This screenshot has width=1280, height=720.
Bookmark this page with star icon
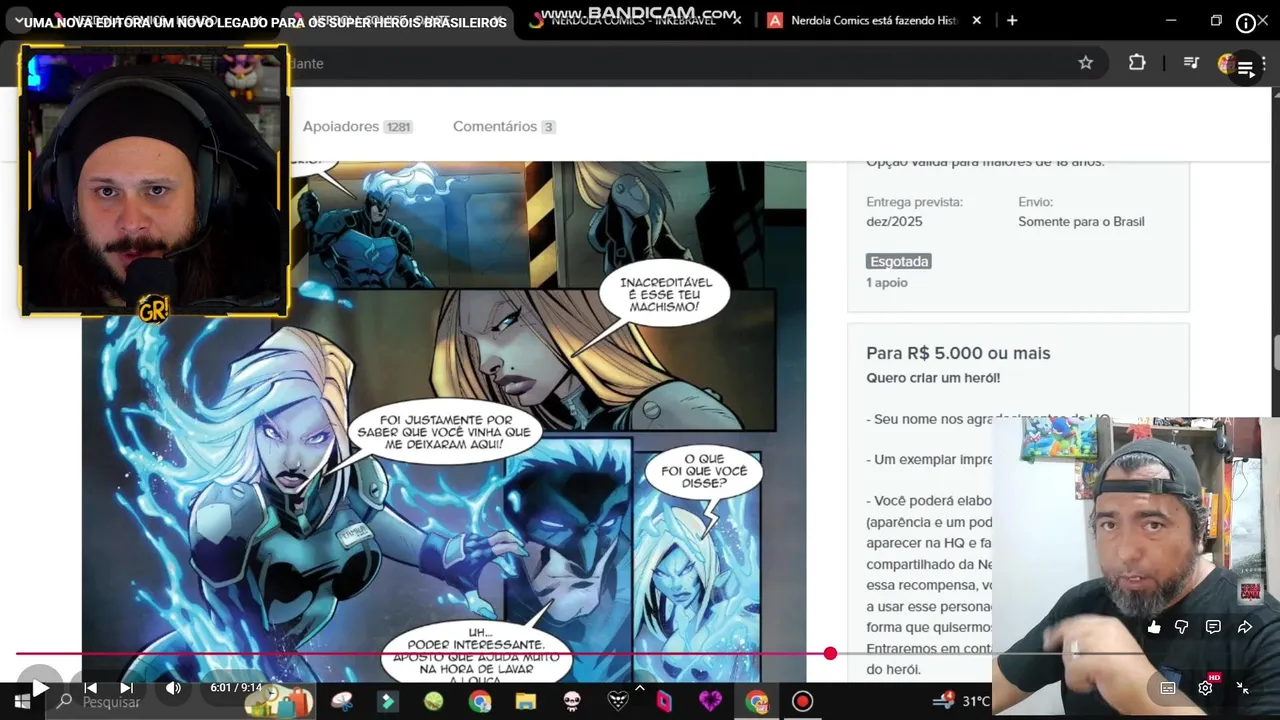click(1086, 63)
